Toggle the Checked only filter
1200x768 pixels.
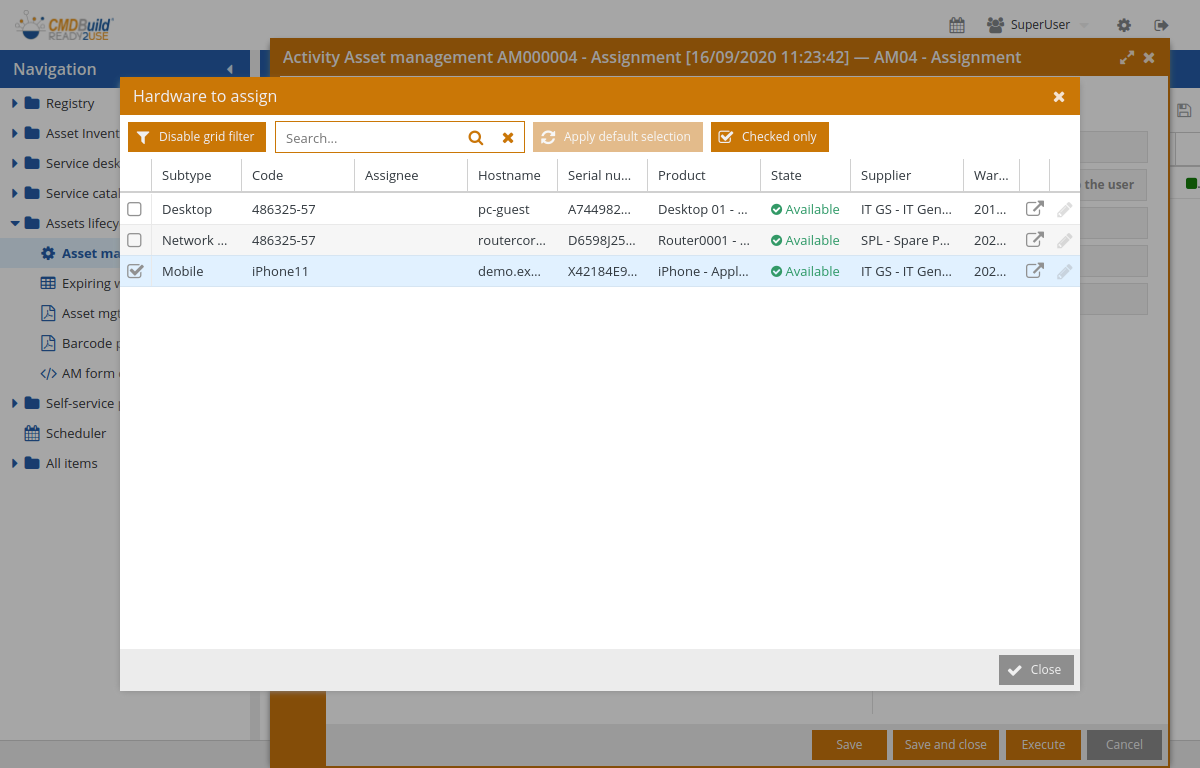[x=769, y=137]
